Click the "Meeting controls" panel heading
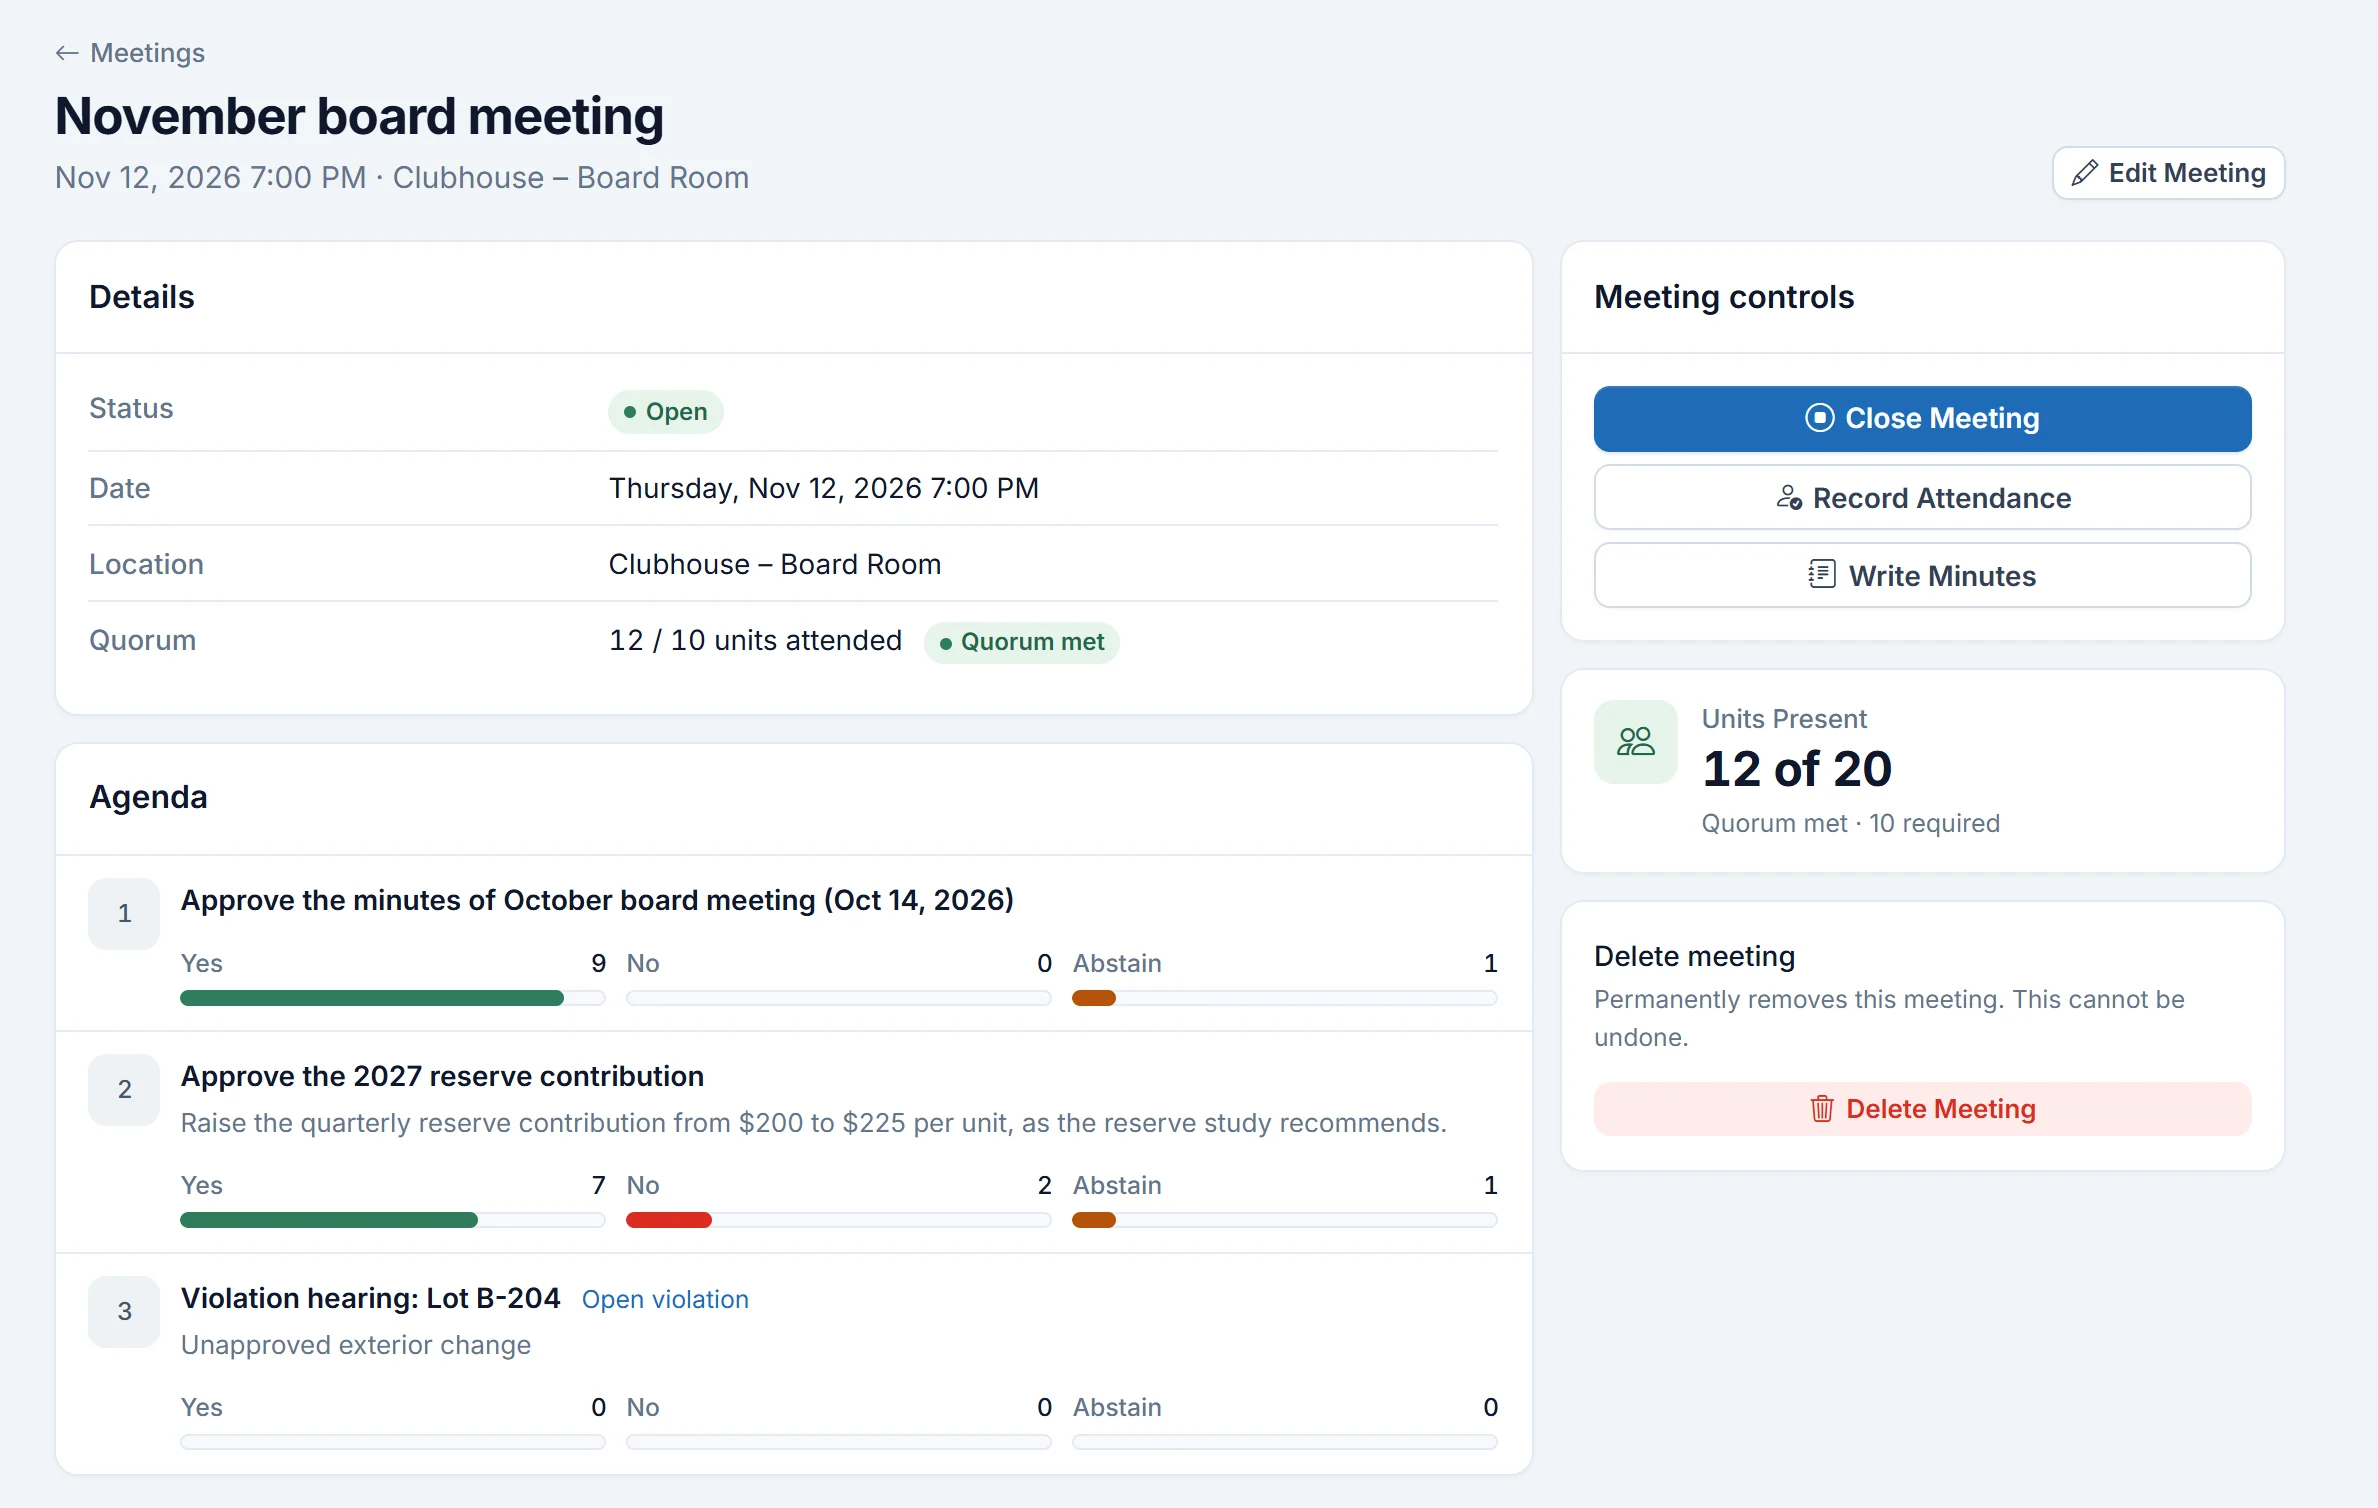Screen dimensions: 2378x1508 (1724, 297)
